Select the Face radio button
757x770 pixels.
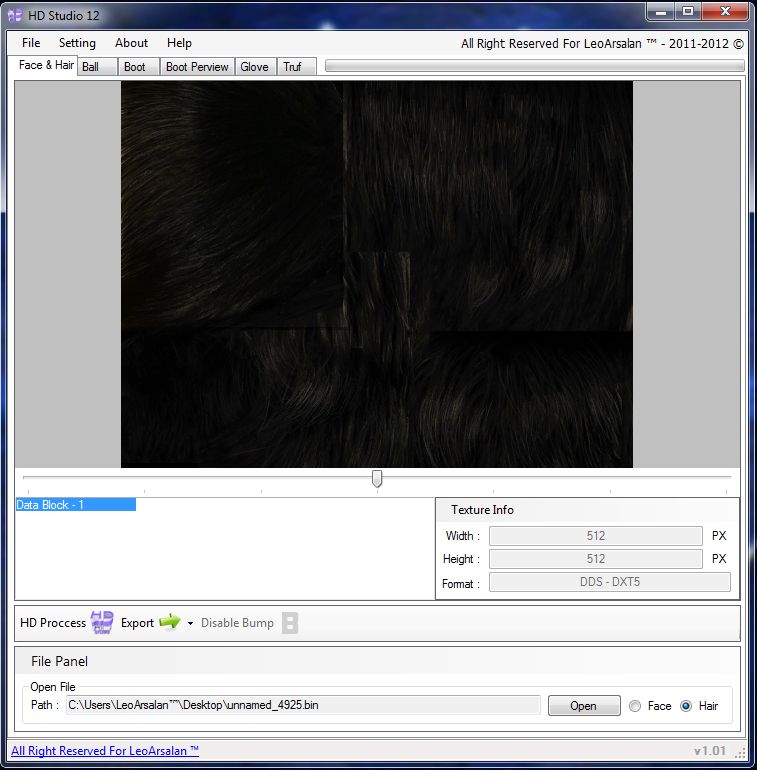[x=635, y=706]
